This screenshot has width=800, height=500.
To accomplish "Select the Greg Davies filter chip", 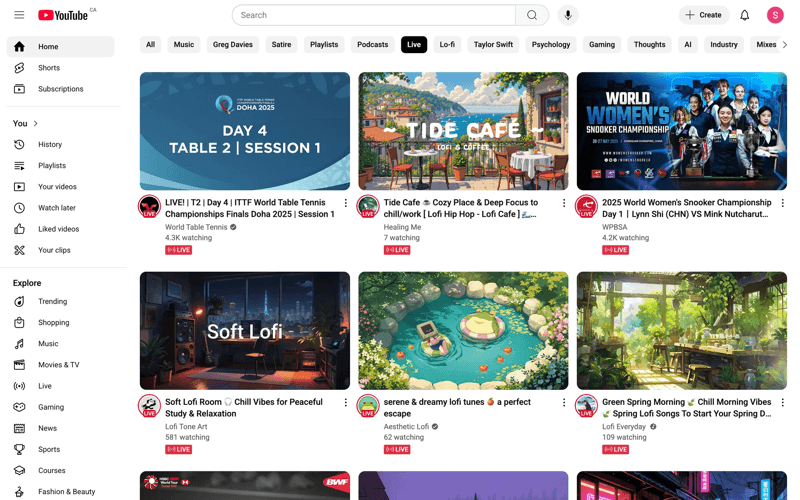I will coord(233,45).
